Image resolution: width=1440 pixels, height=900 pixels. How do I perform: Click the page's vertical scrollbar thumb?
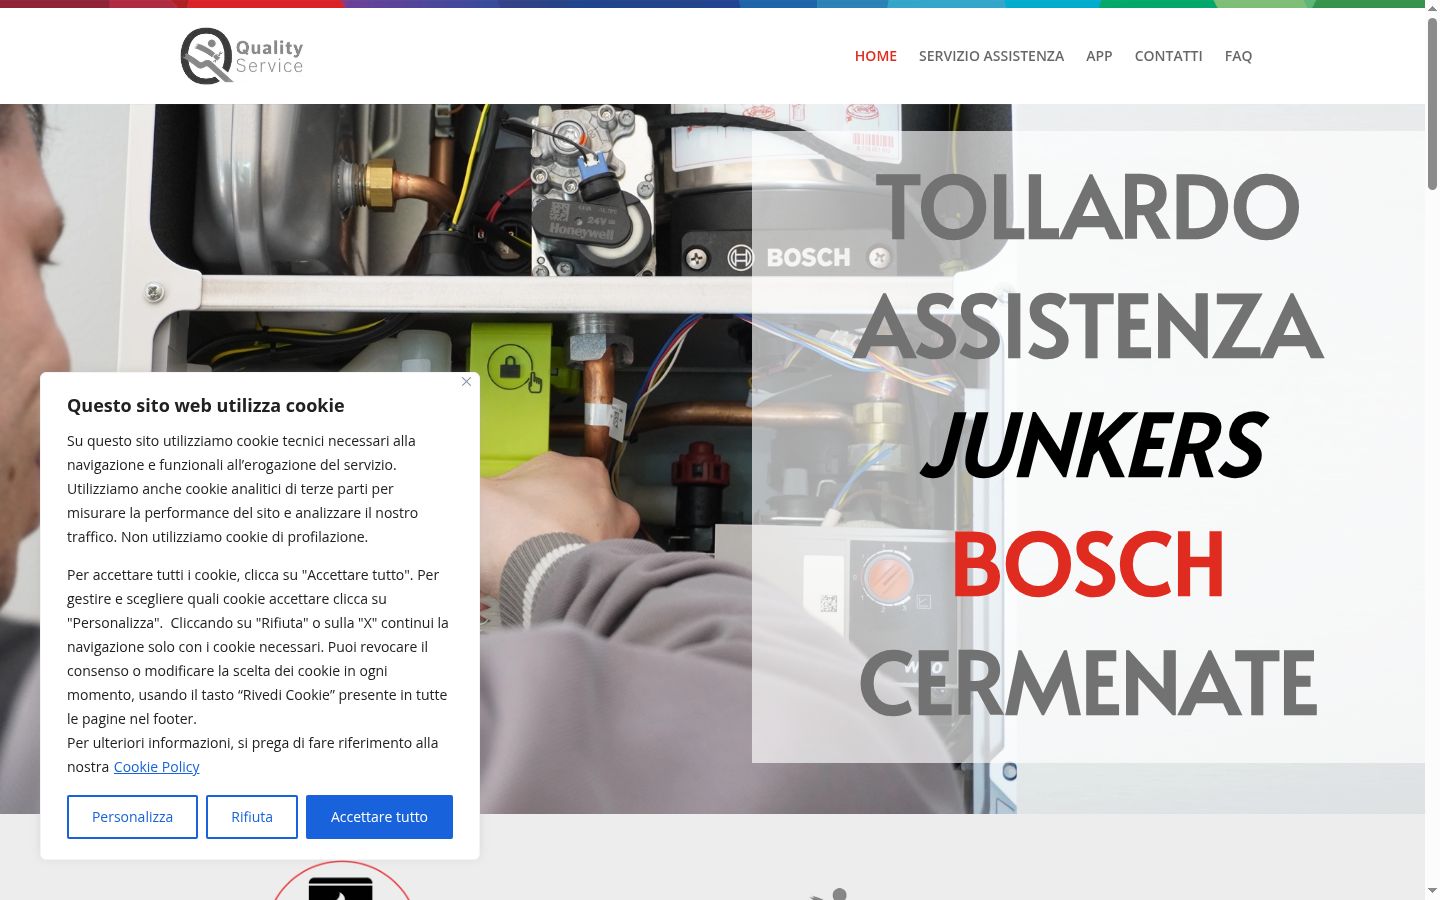point(1432,102)
